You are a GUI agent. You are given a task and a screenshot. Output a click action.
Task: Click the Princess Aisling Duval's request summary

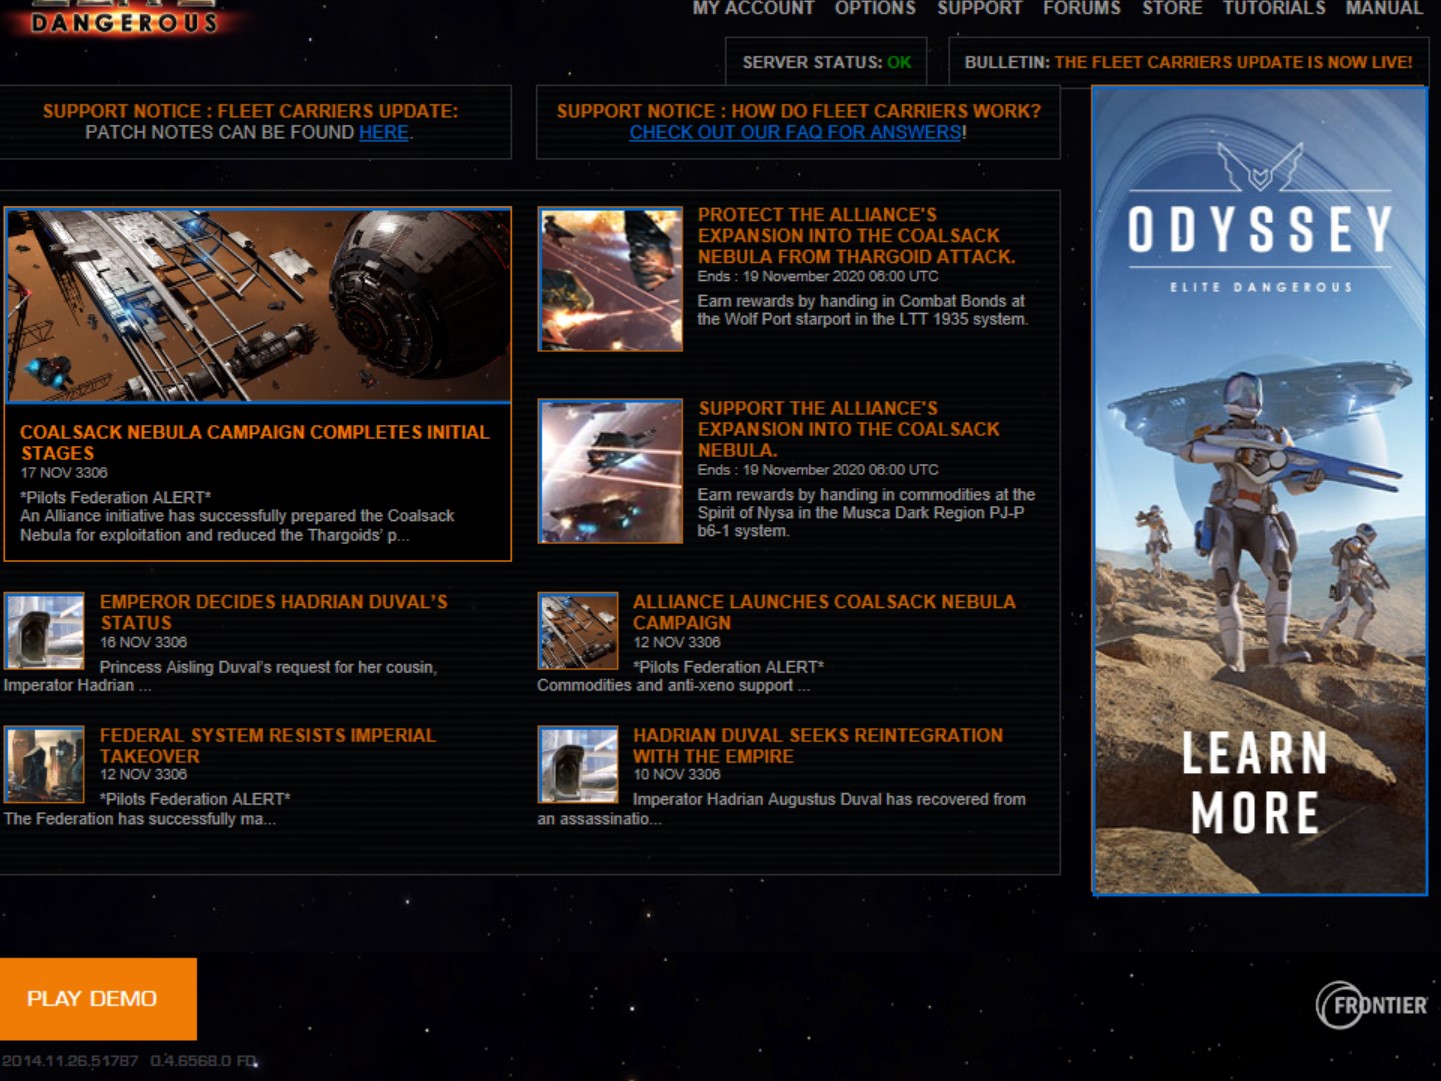click(x=220, y=676)
